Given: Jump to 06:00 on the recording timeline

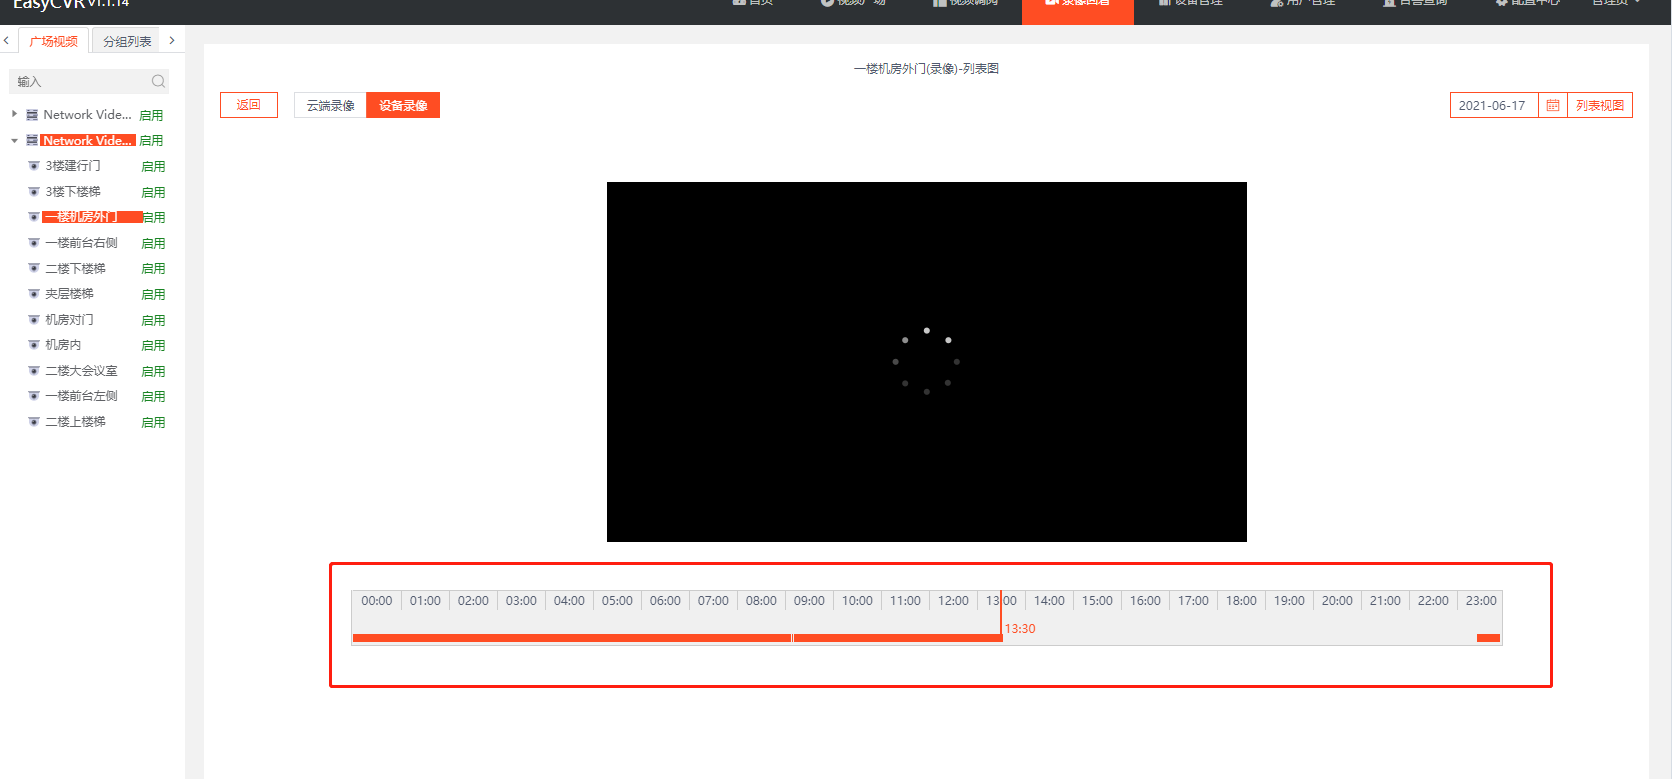Looking at the screenshot, I should click(x=665, y=601).
